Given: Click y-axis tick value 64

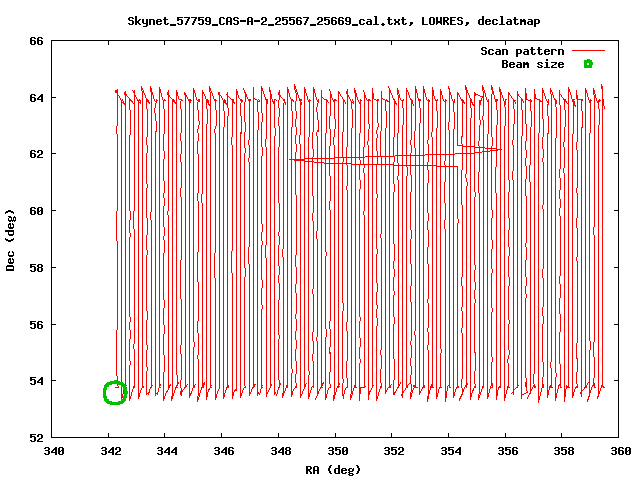Looking at the screenshot, I should pos(36,98).
